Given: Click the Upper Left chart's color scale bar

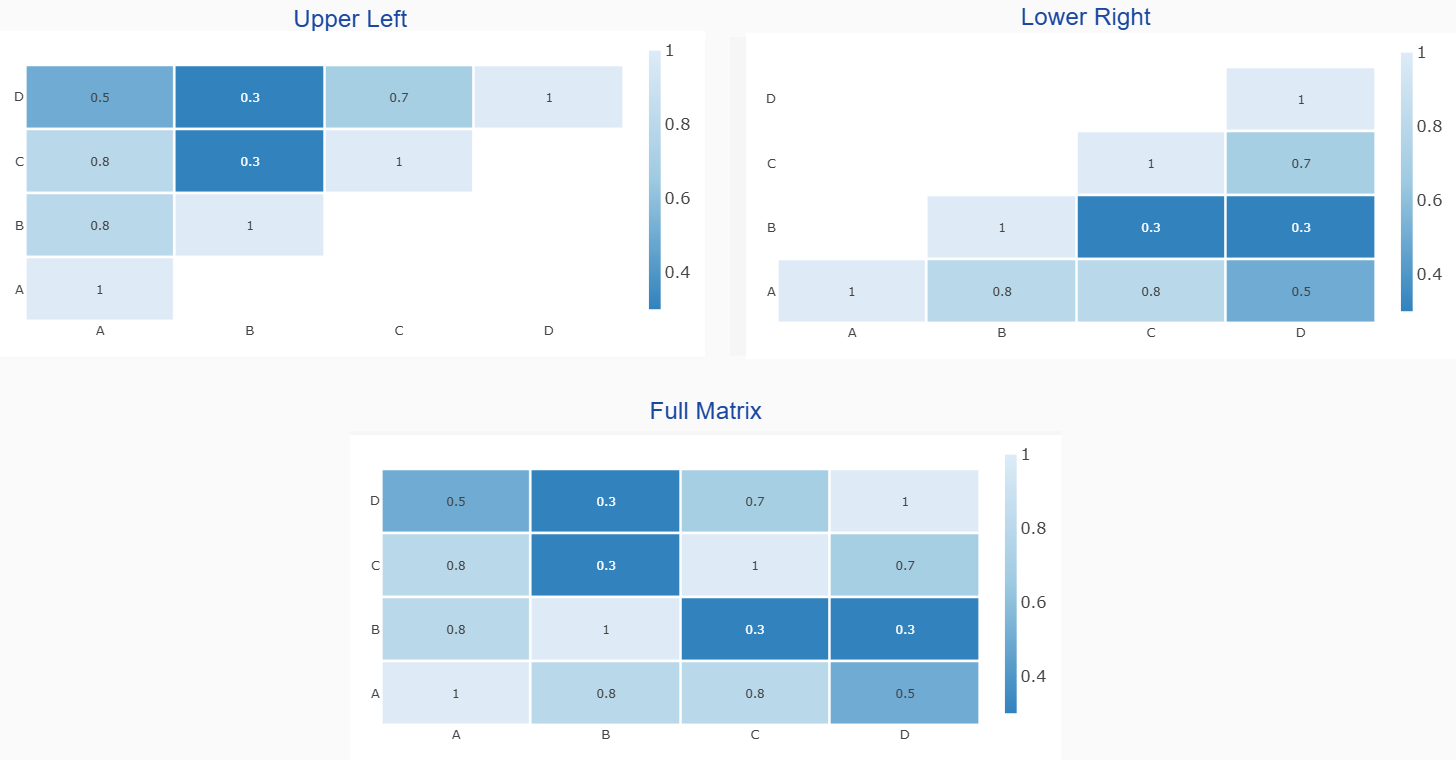Looking at the screenshot, I should click(654, 180).
